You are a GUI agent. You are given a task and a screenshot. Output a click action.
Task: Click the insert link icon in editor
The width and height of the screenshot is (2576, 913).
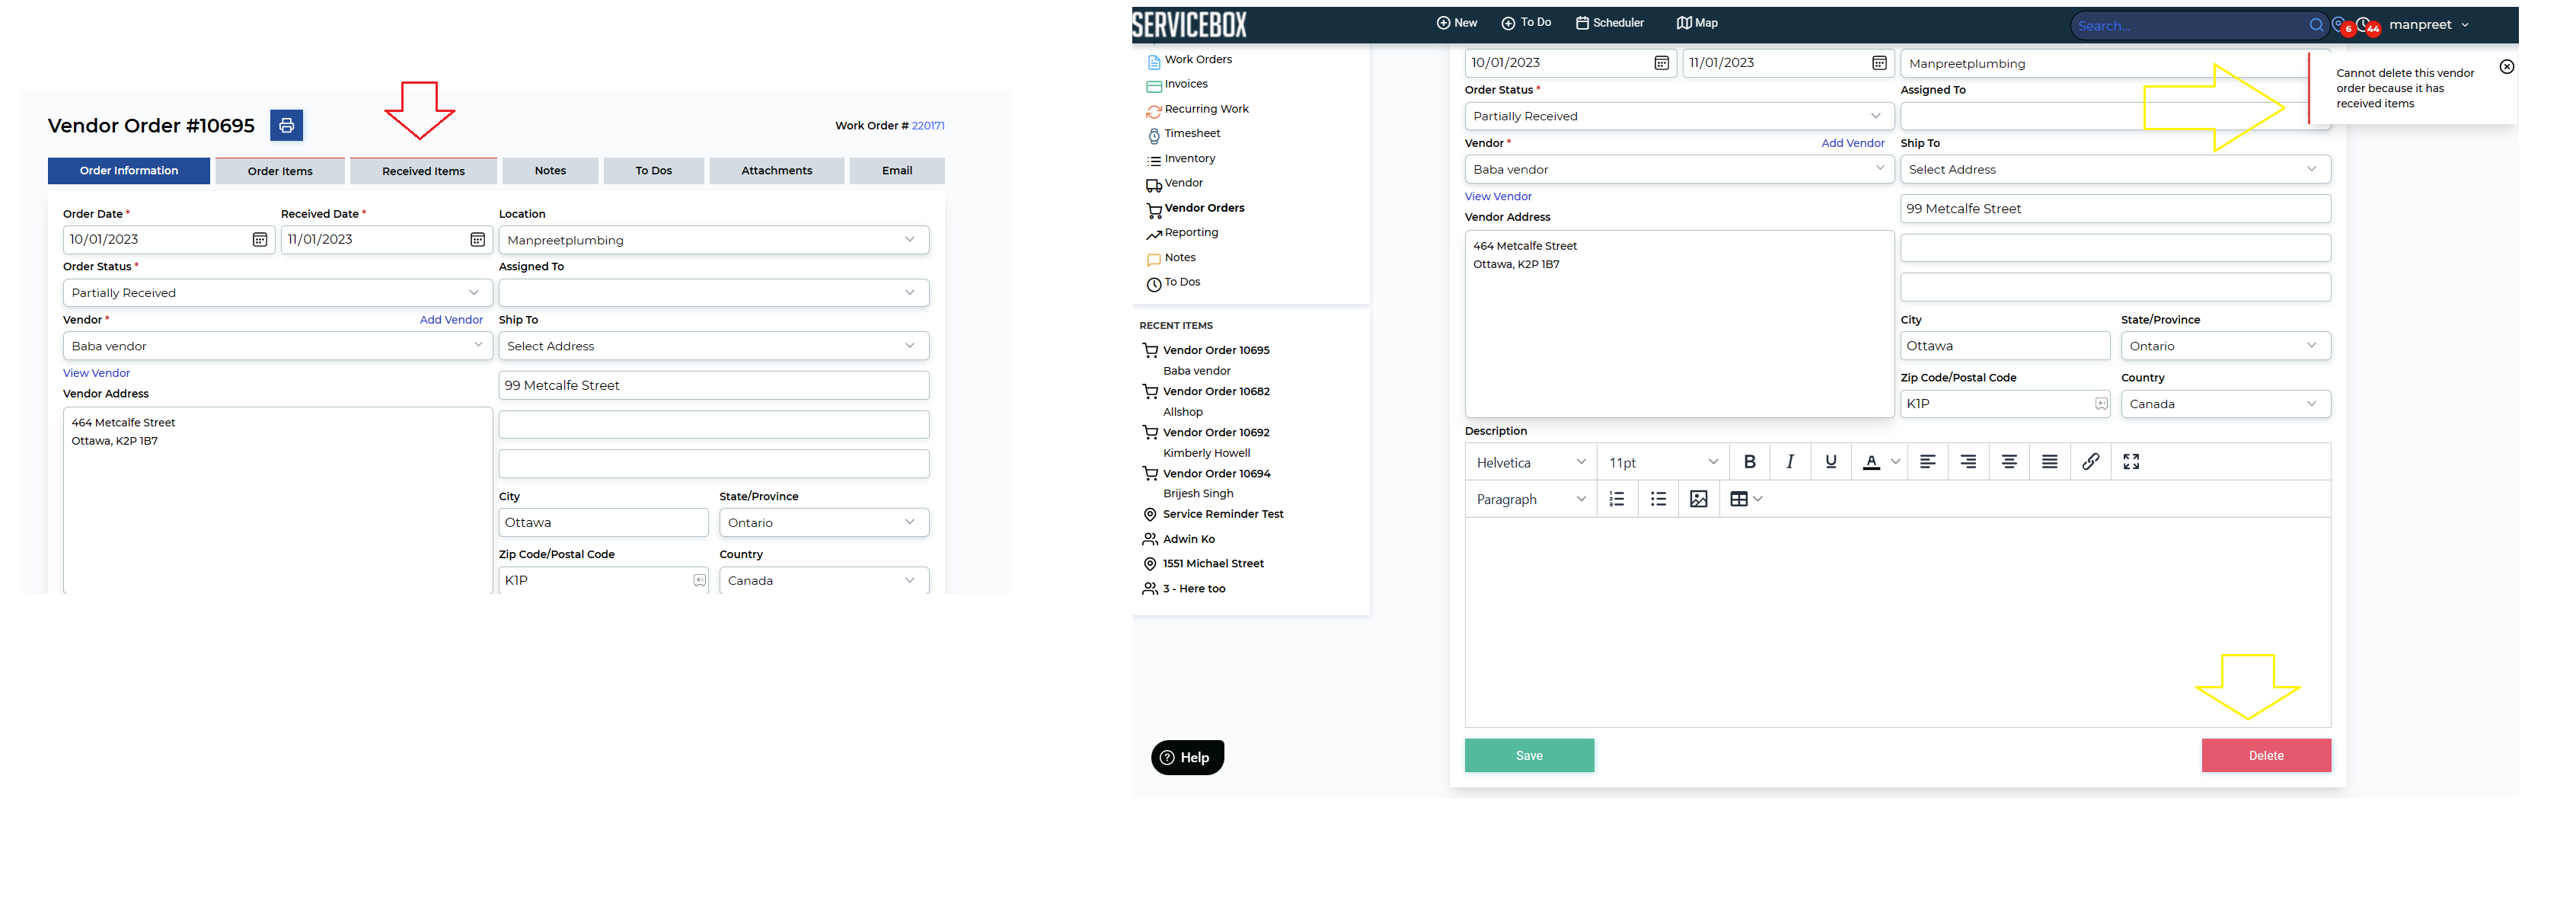(x=2090, y=462)
